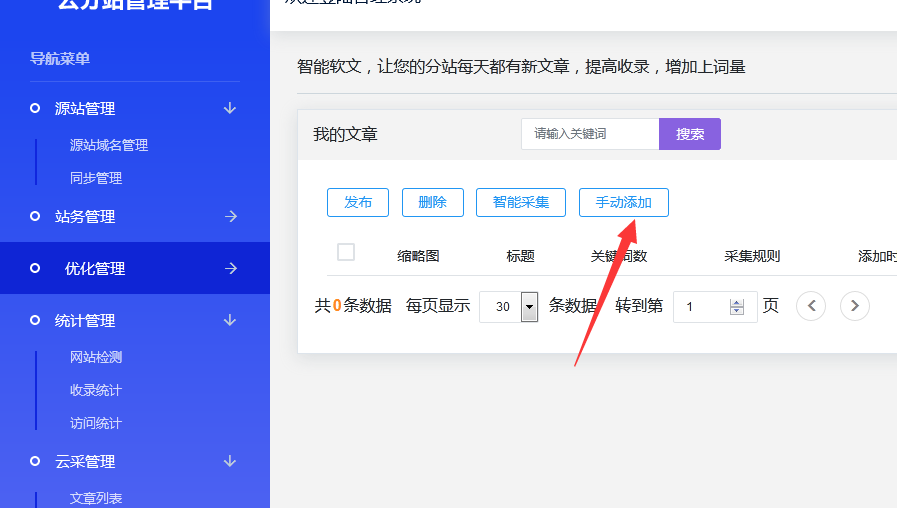Click the 发布 button
This screenshot has height=508, width=897.
[x=358, y=202]
